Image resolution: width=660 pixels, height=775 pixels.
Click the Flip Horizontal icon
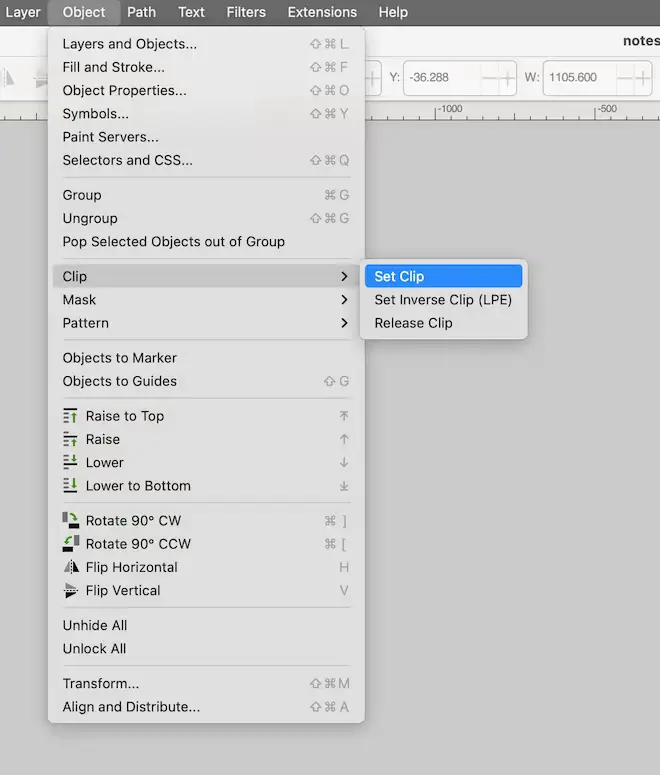[x=71, y=567]
